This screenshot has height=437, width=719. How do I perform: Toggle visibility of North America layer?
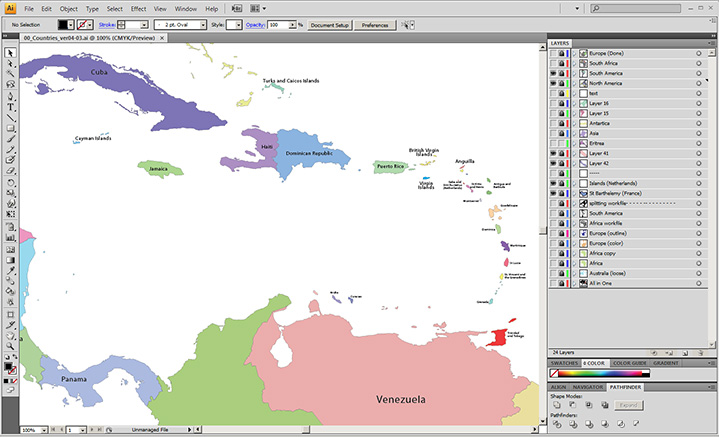[x=553, y=83]
